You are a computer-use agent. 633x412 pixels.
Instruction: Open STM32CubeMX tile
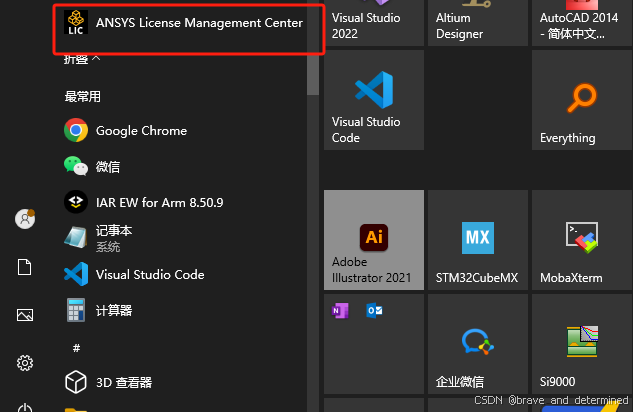[x=478, y=240]
